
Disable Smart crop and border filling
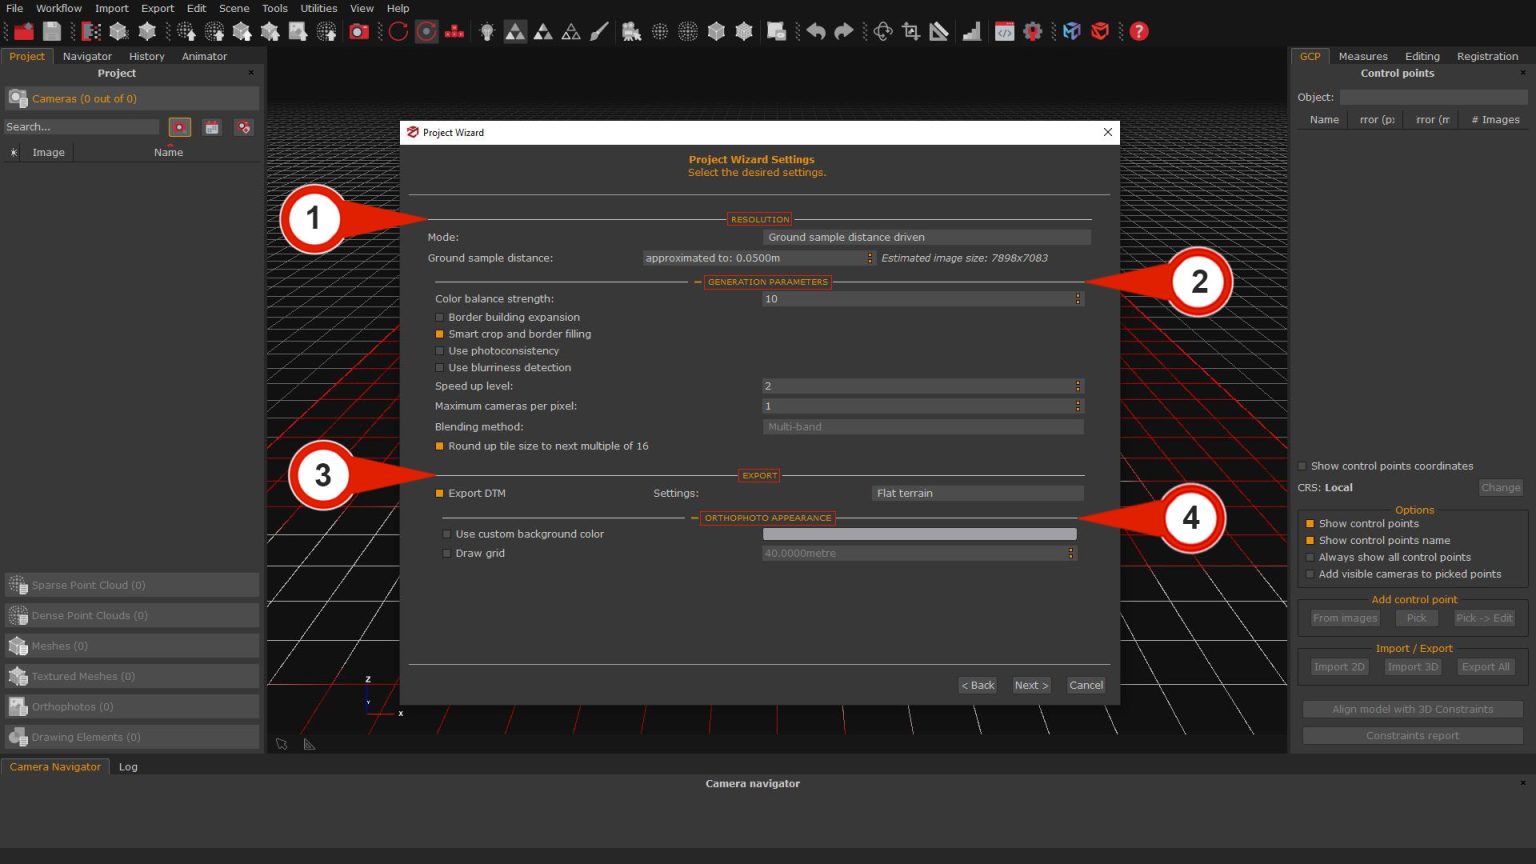tap(440, 334)
